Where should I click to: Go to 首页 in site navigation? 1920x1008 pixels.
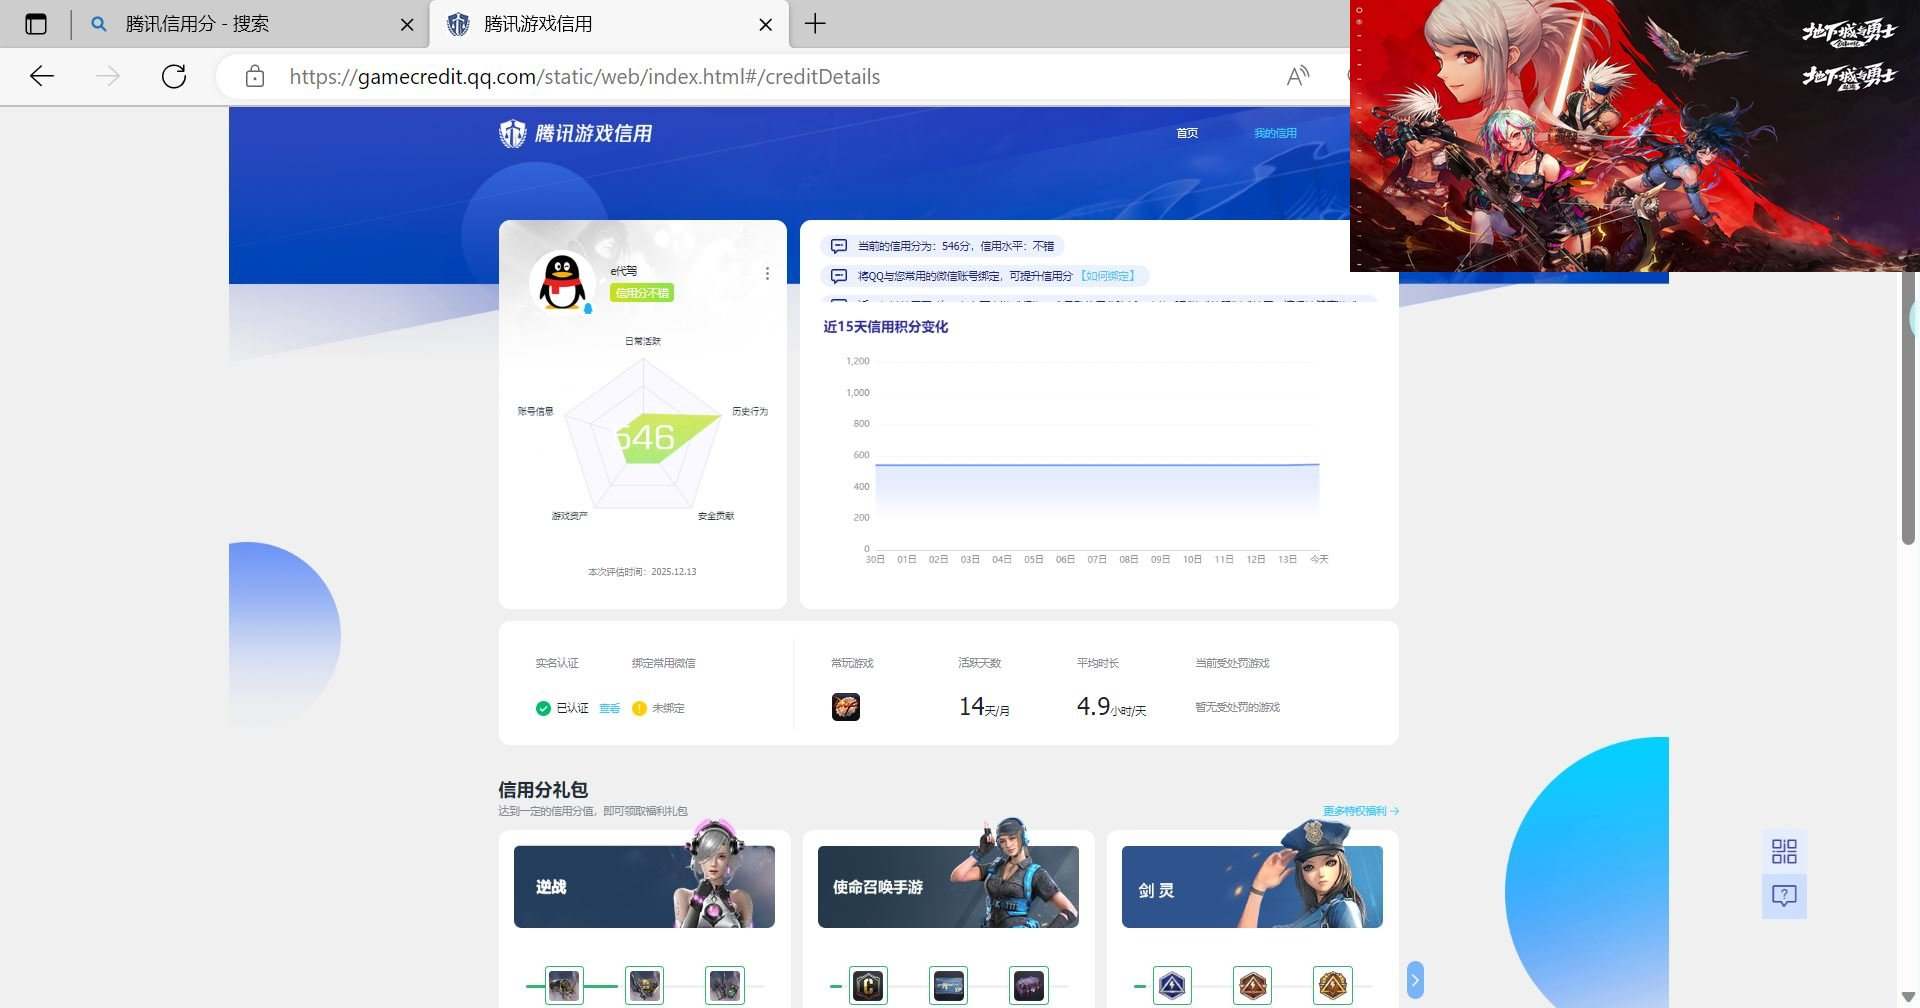[x=1187, y=133]
